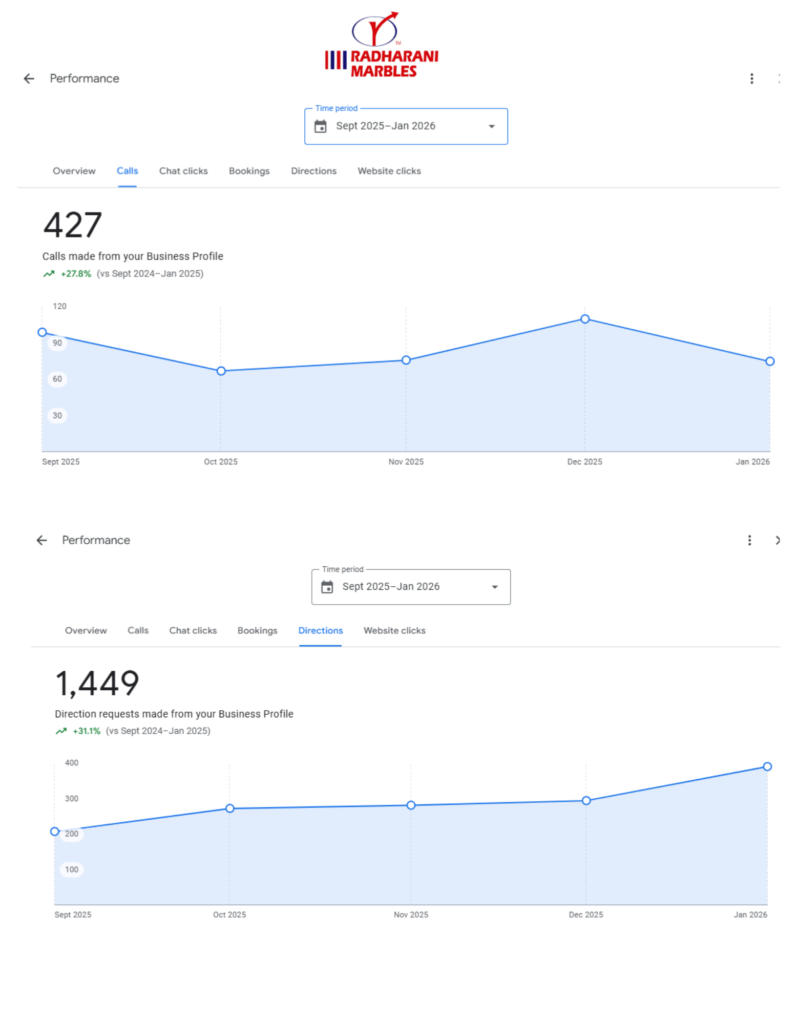Click the Jan 2026 data point on the calls chart
The width and height of the screenshot is (797, 1024).
[x=770, y=361]
